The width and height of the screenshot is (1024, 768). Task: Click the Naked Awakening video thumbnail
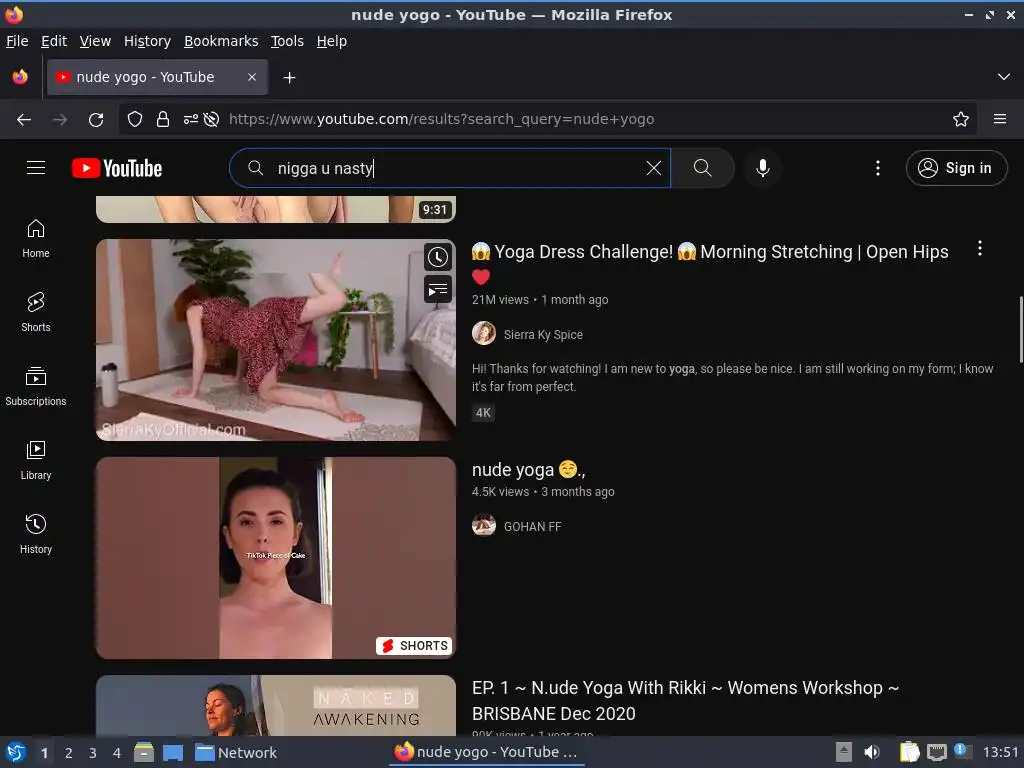pyautogui.click(x=276, y=705)
